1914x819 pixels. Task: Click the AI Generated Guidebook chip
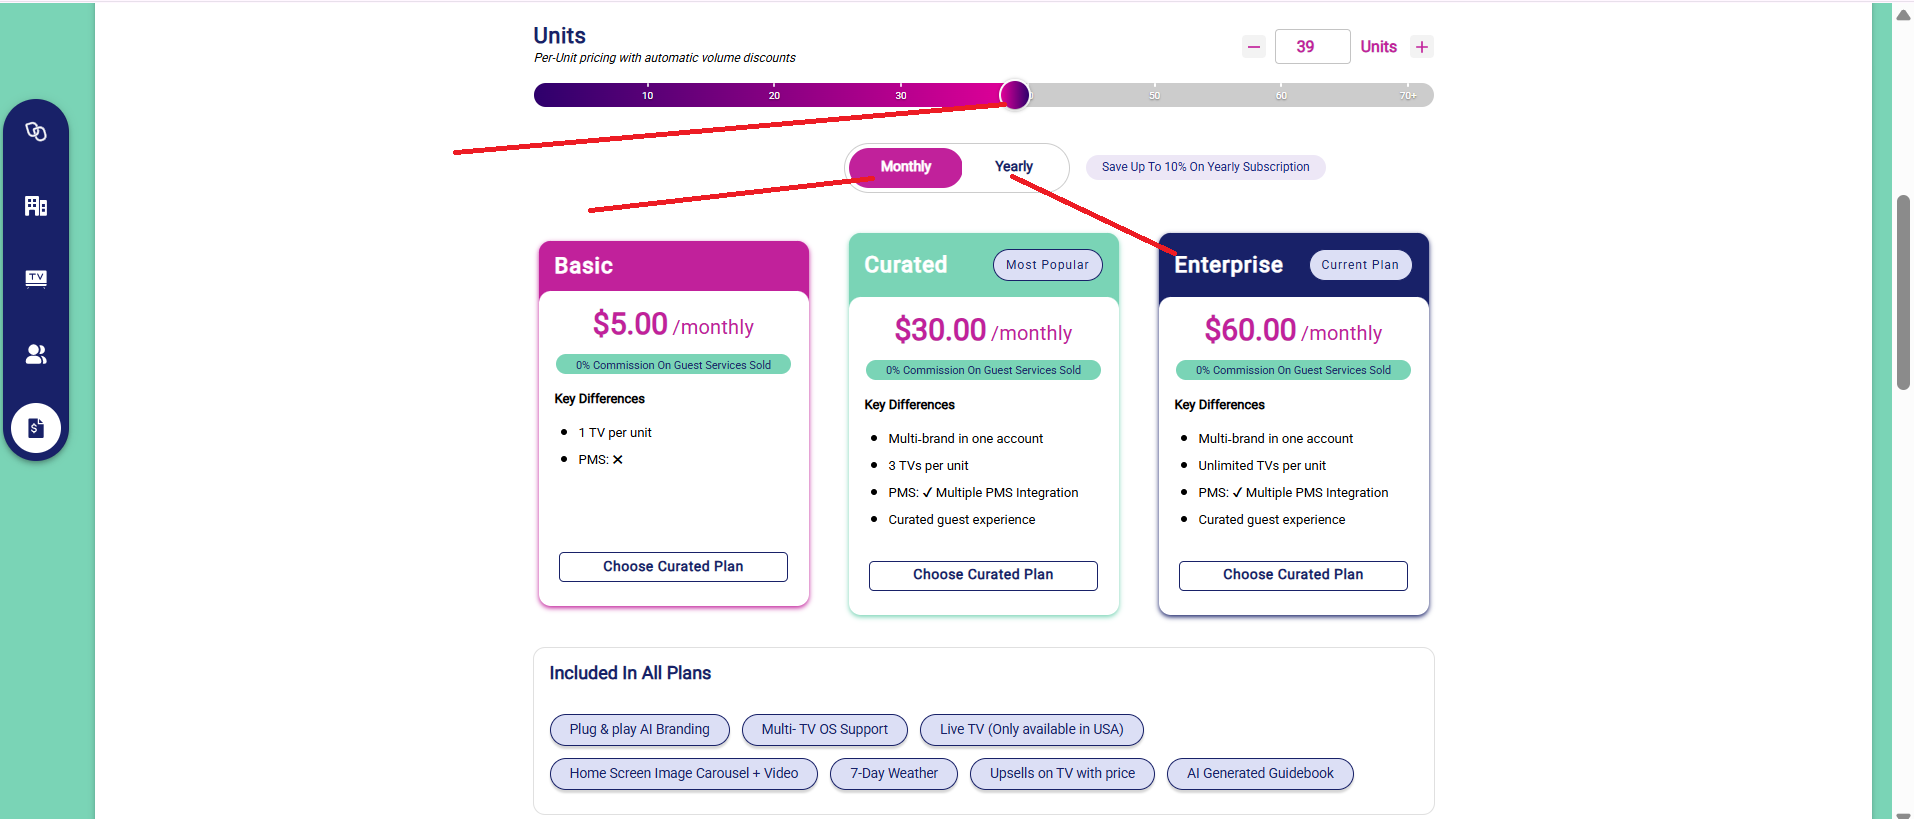pos(1260,774)
